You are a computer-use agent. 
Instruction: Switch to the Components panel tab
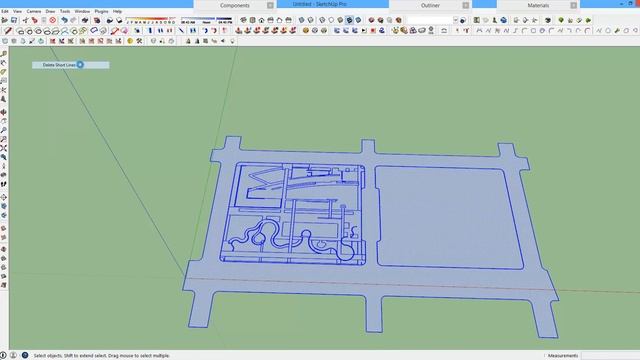point(235,5)
